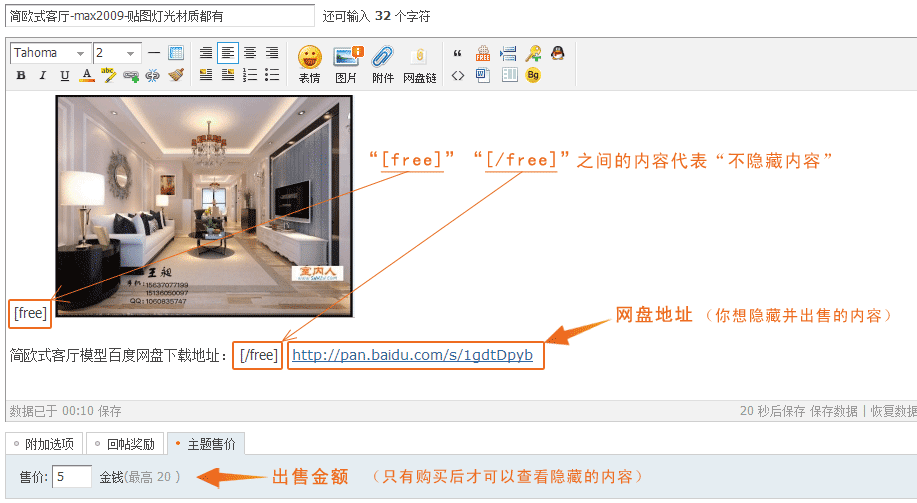Toggle underline formatting
917x503 pixels.
64,75
